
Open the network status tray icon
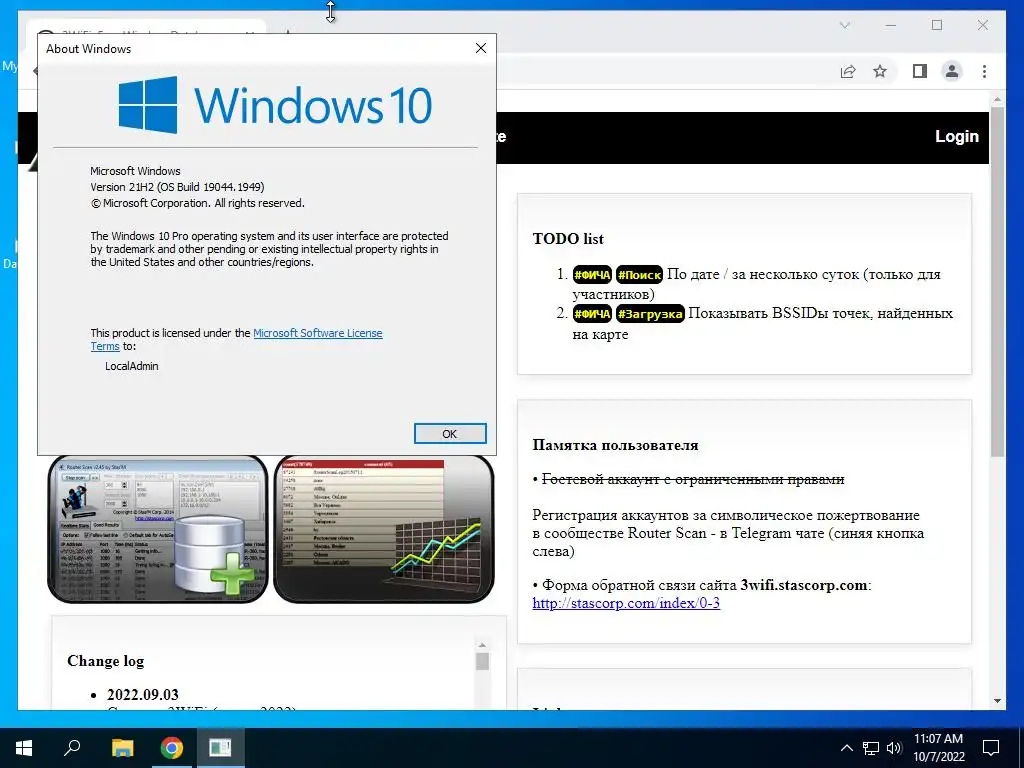tap(871, 748)
